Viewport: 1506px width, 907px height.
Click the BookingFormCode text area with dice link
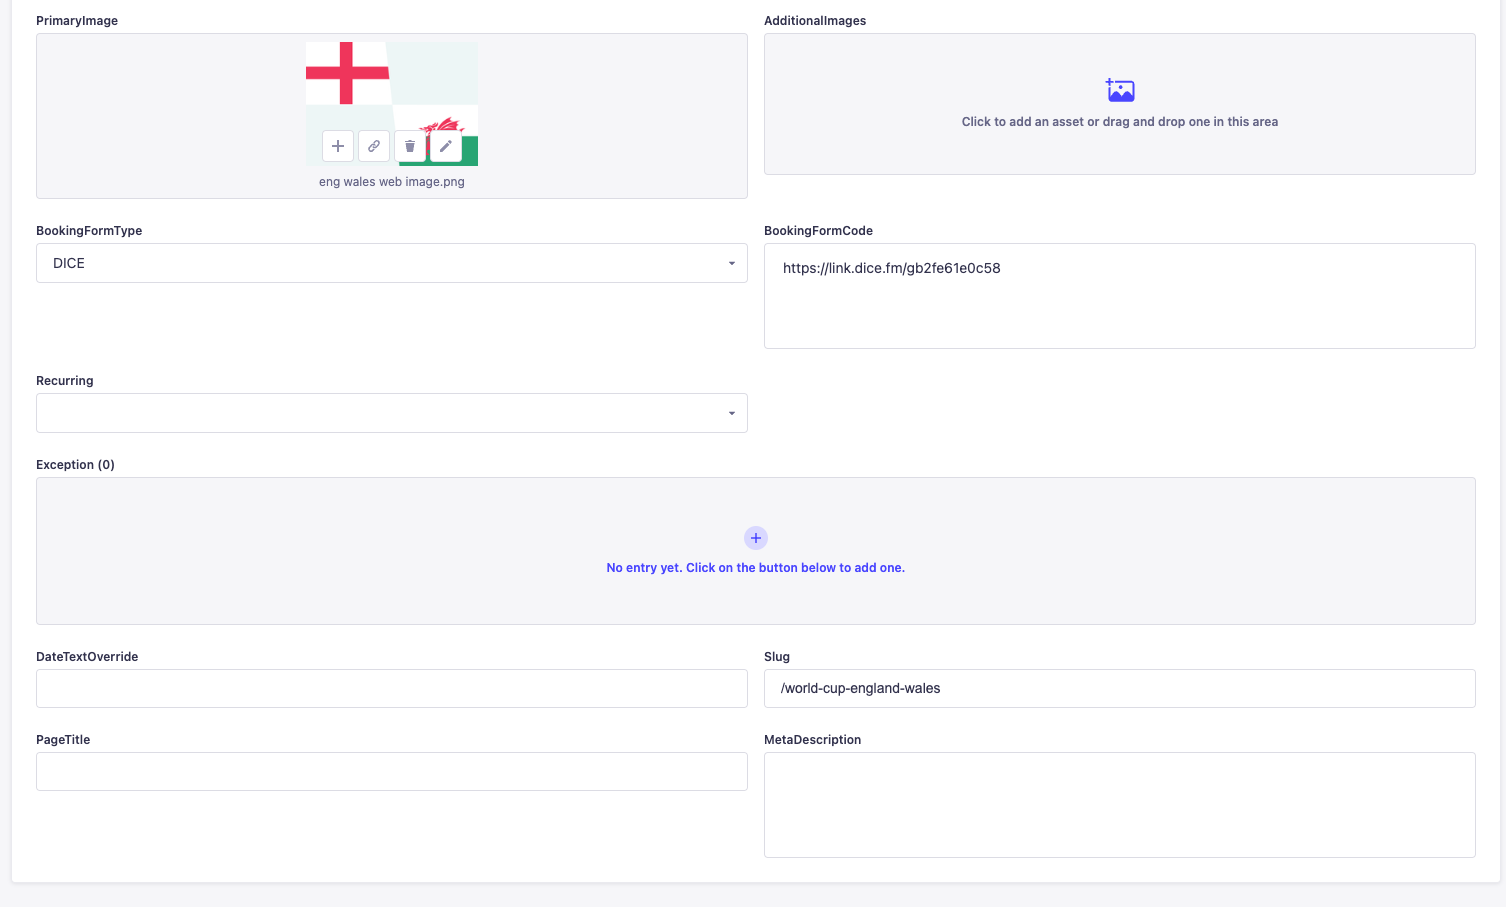pyautogui.click(x=1119, y=296)
